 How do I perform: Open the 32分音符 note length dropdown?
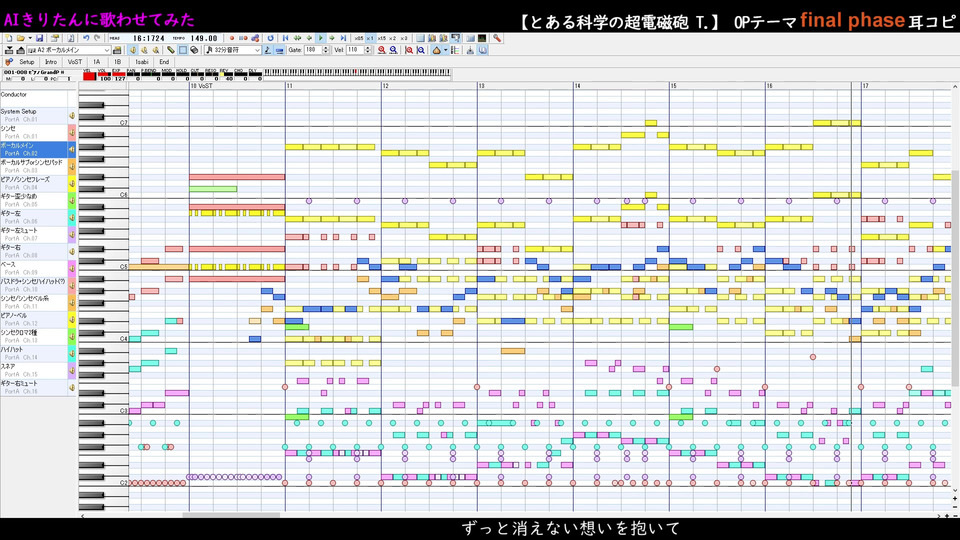[257, 50]
